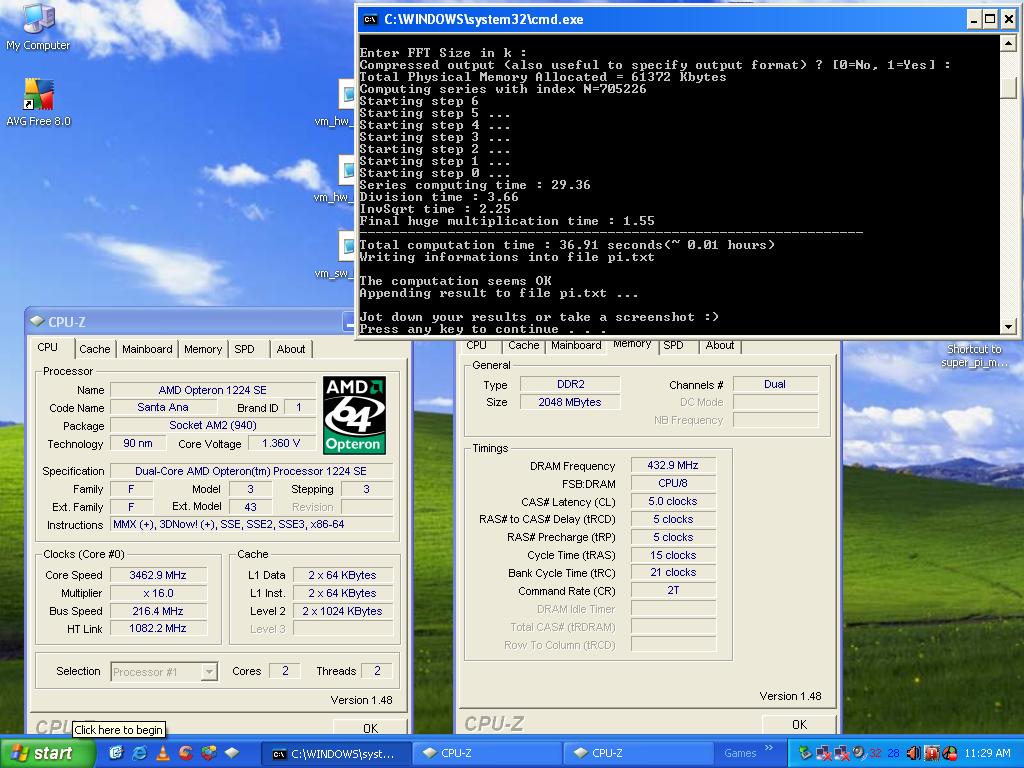Open Mainboard tab in the Memory CPU-Z window
The width and height of the screenshot is (1024, 768).
pos(576,345)
